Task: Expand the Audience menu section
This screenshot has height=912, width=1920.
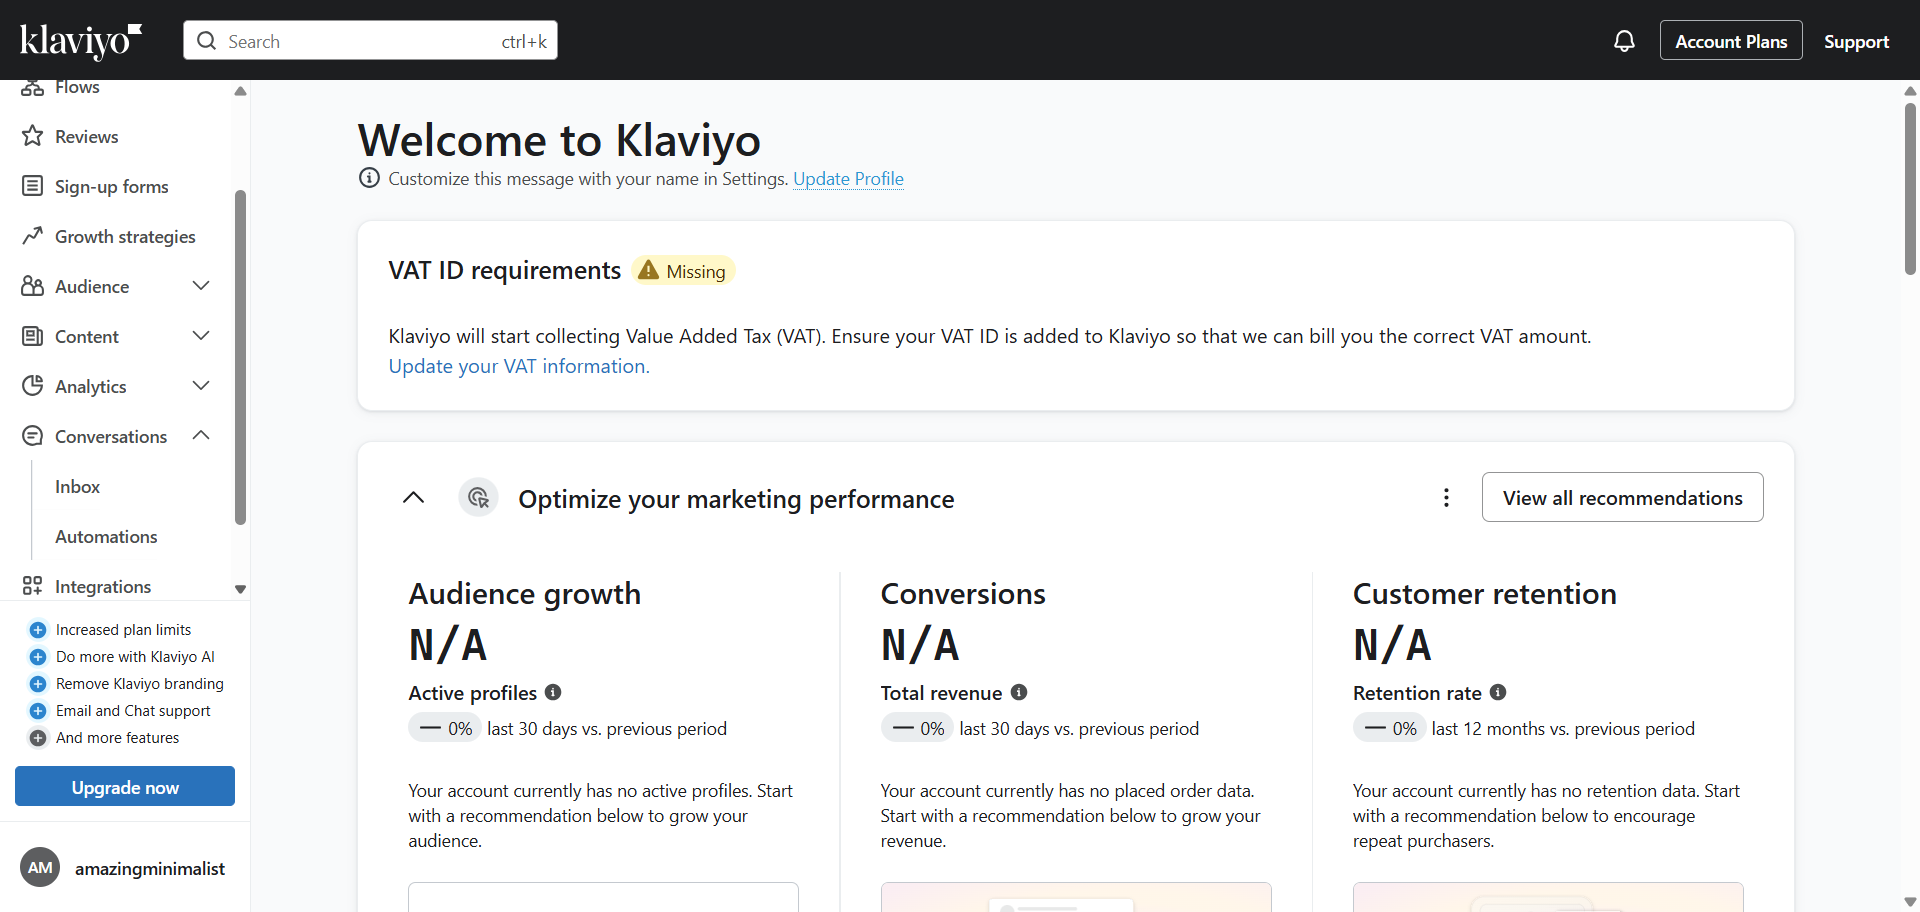Action: [201, 286]
